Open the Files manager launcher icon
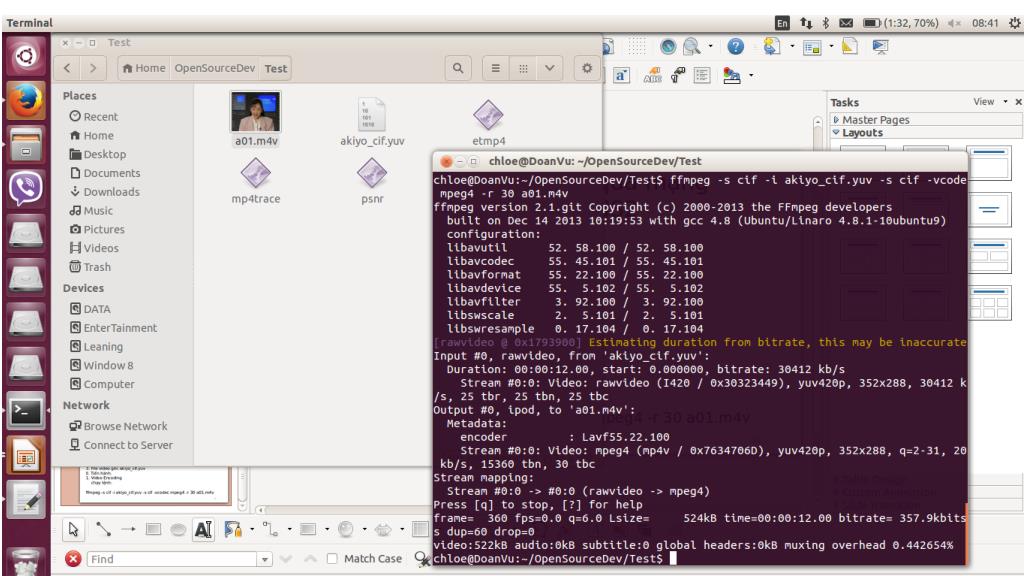 pyautogui.click(x=26, y=144)
